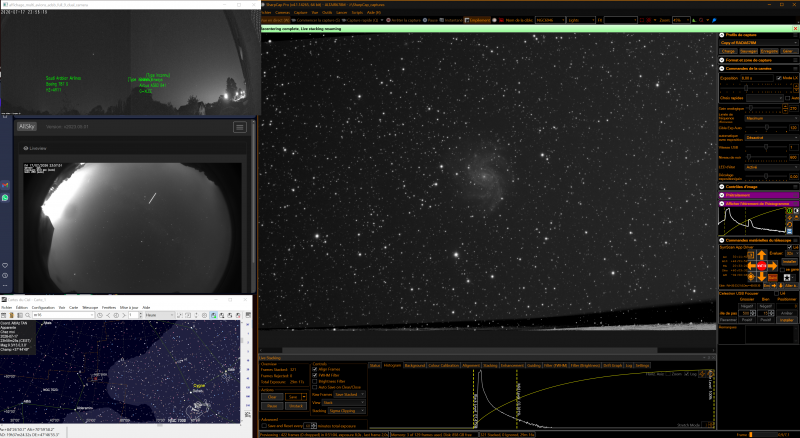Enable the Brightness Filter checkbox

(x=314, y=381)
